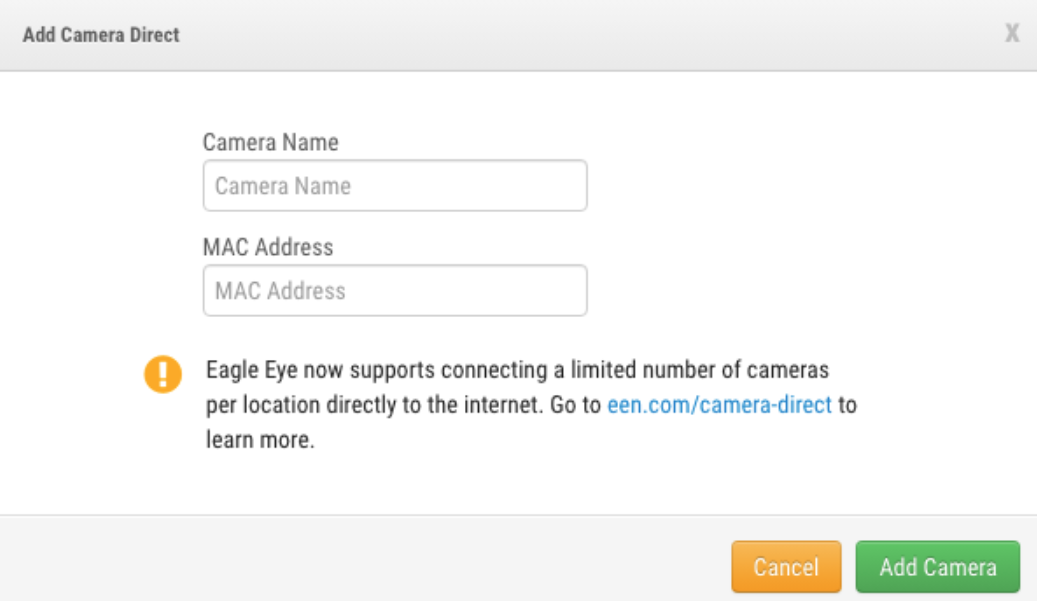Viewport: 1037px width, 601px height.
Task: Click the alert icon beside the notice
Action: tap(163, 375)
